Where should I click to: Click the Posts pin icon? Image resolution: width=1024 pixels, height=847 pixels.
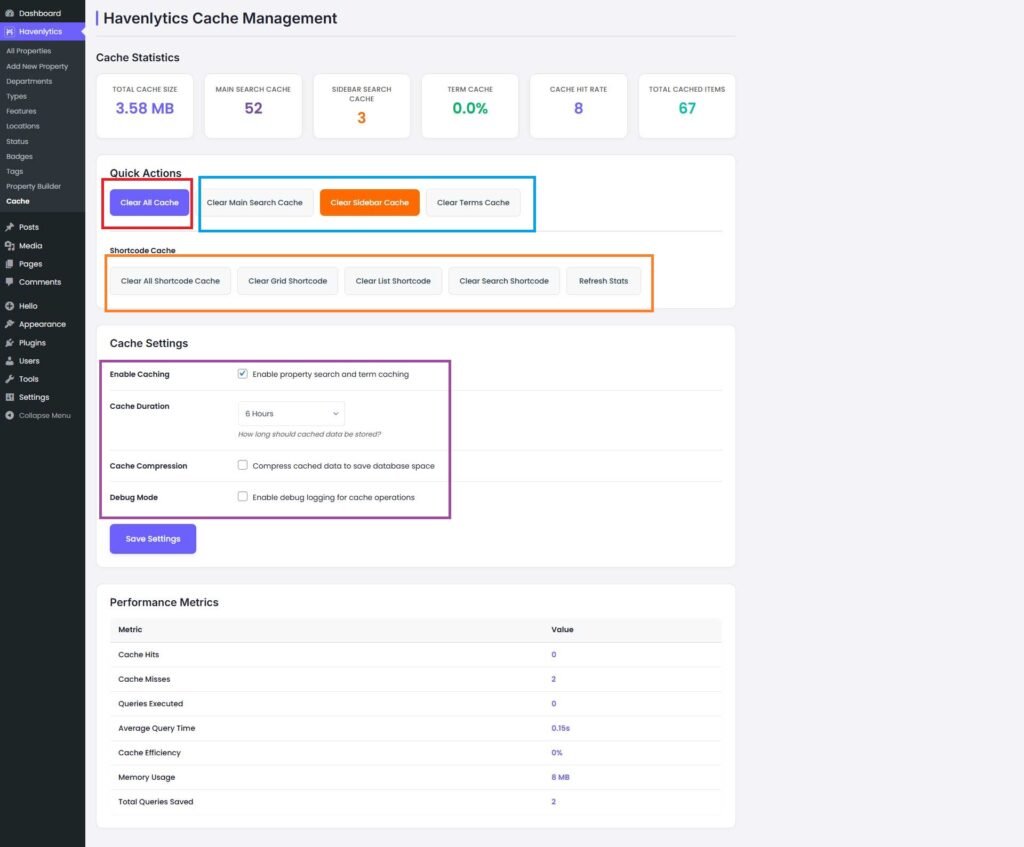[10, 227]
